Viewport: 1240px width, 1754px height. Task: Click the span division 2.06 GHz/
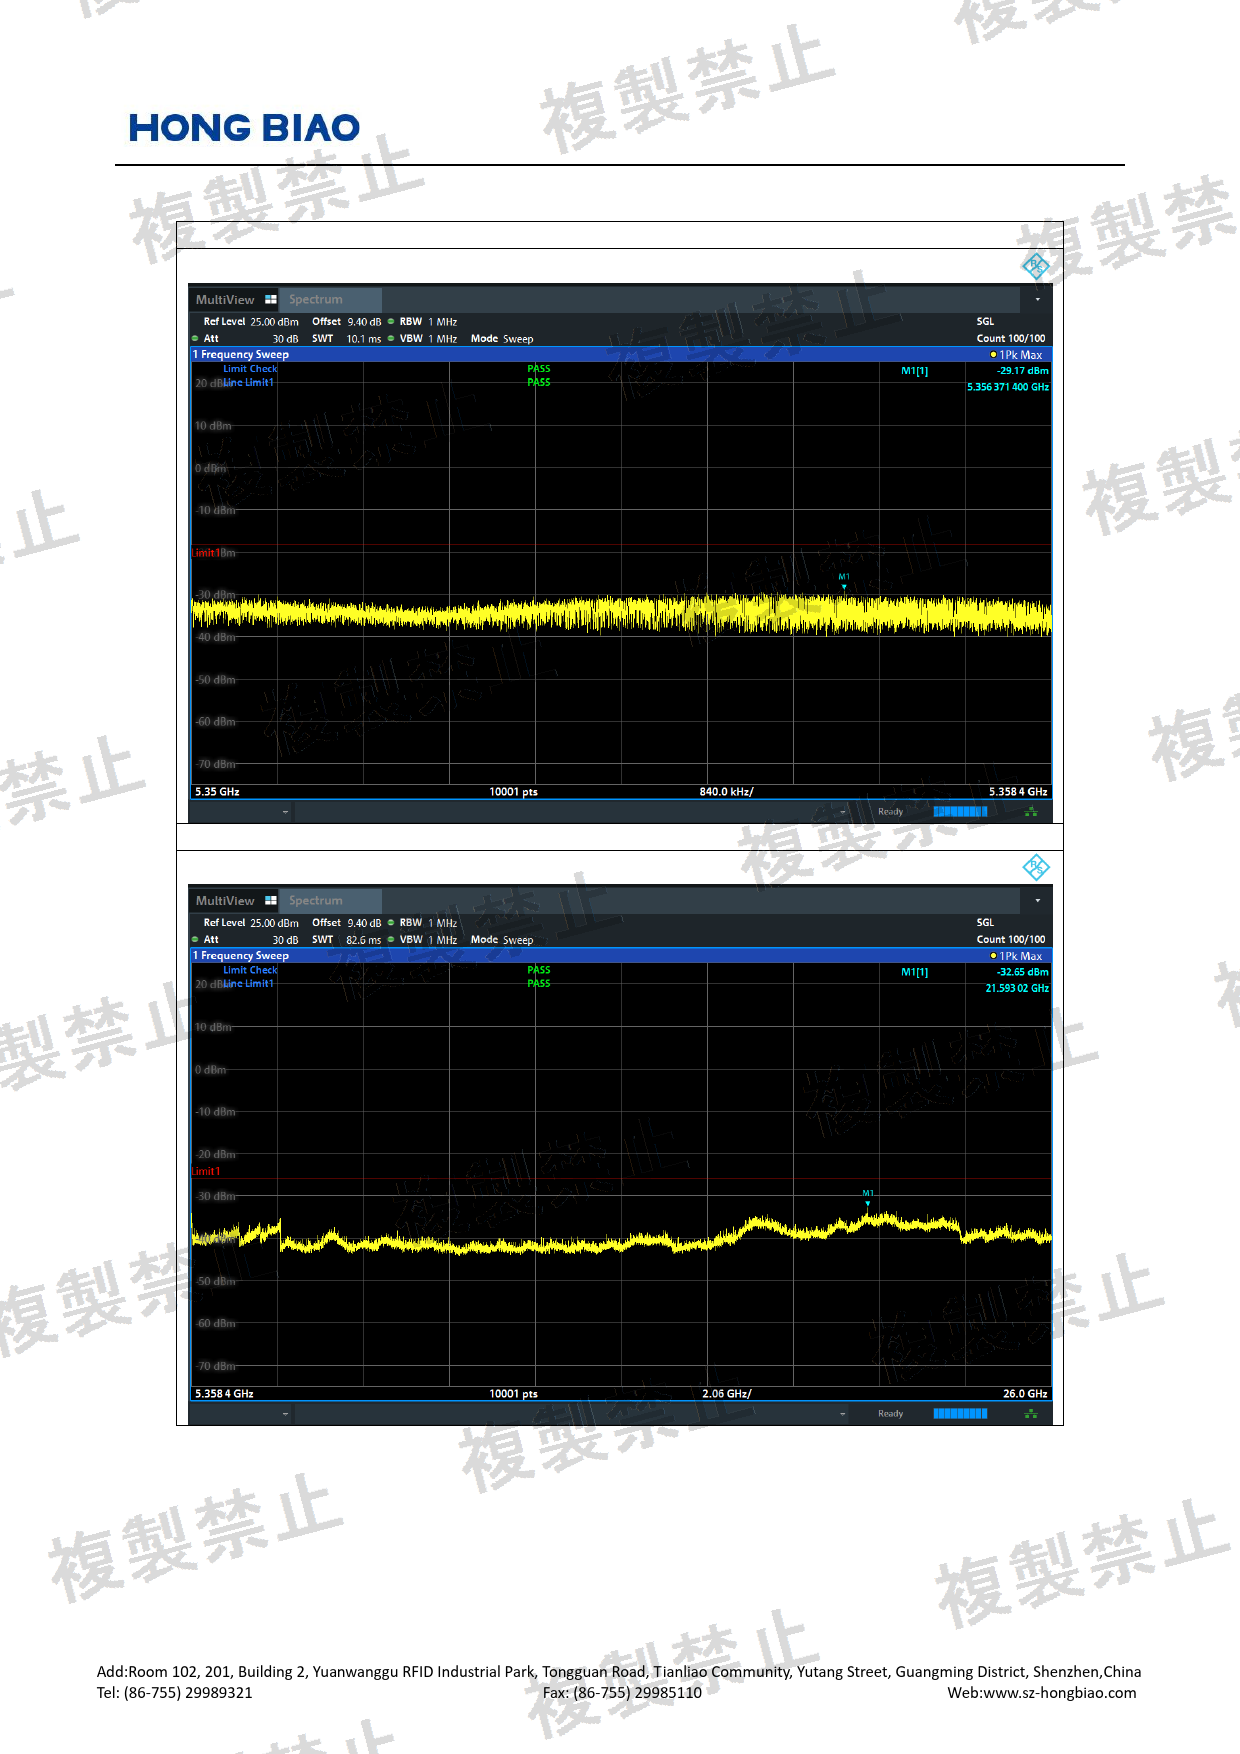(x=727, y=1394)
